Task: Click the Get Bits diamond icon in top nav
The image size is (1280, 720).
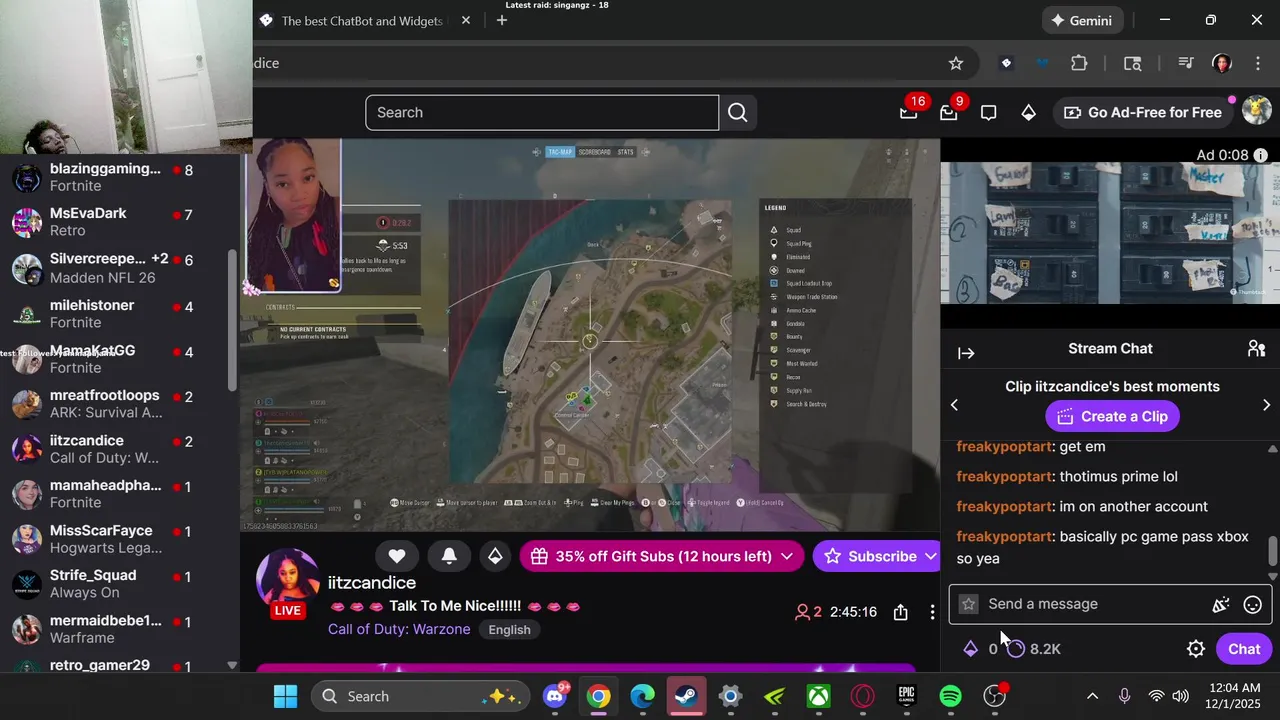Action: coord(1028,112)
